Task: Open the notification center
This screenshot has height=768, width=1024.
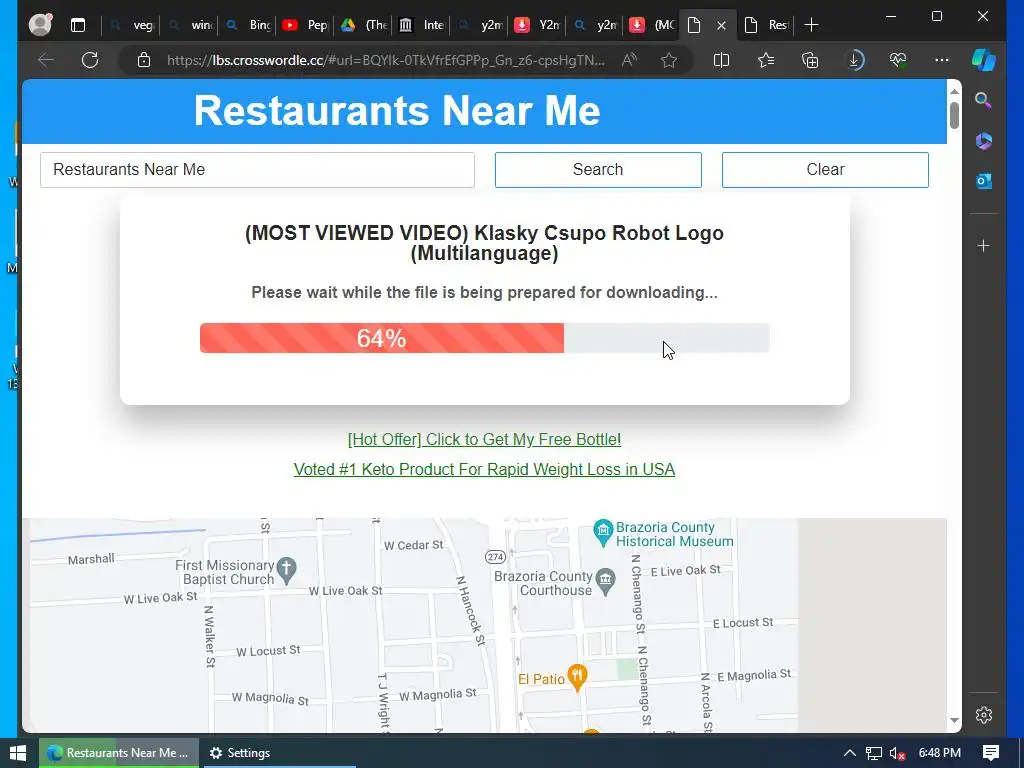Action: click(991, 753)
